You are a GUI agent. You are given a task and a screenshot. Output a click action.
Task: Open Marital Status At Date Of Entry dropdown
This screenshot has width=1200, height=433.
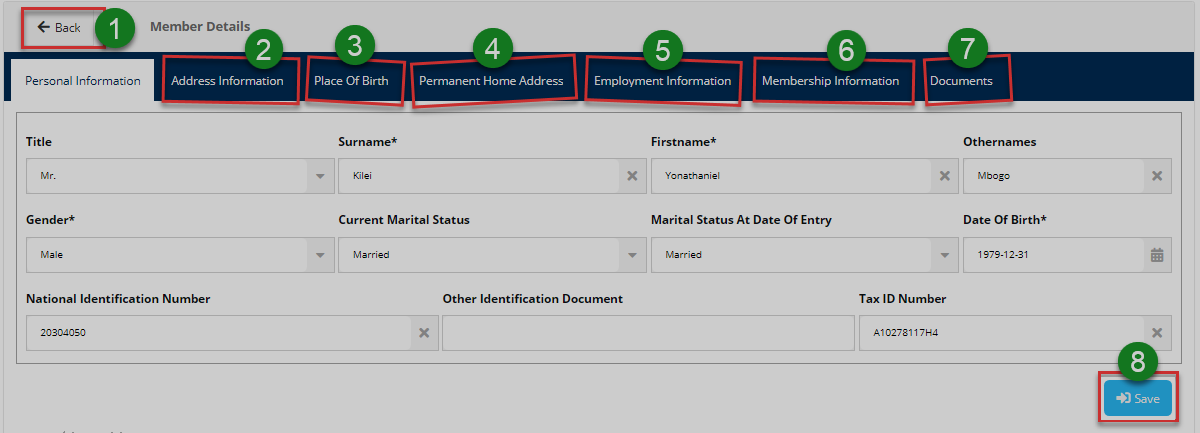pos(943,255)
